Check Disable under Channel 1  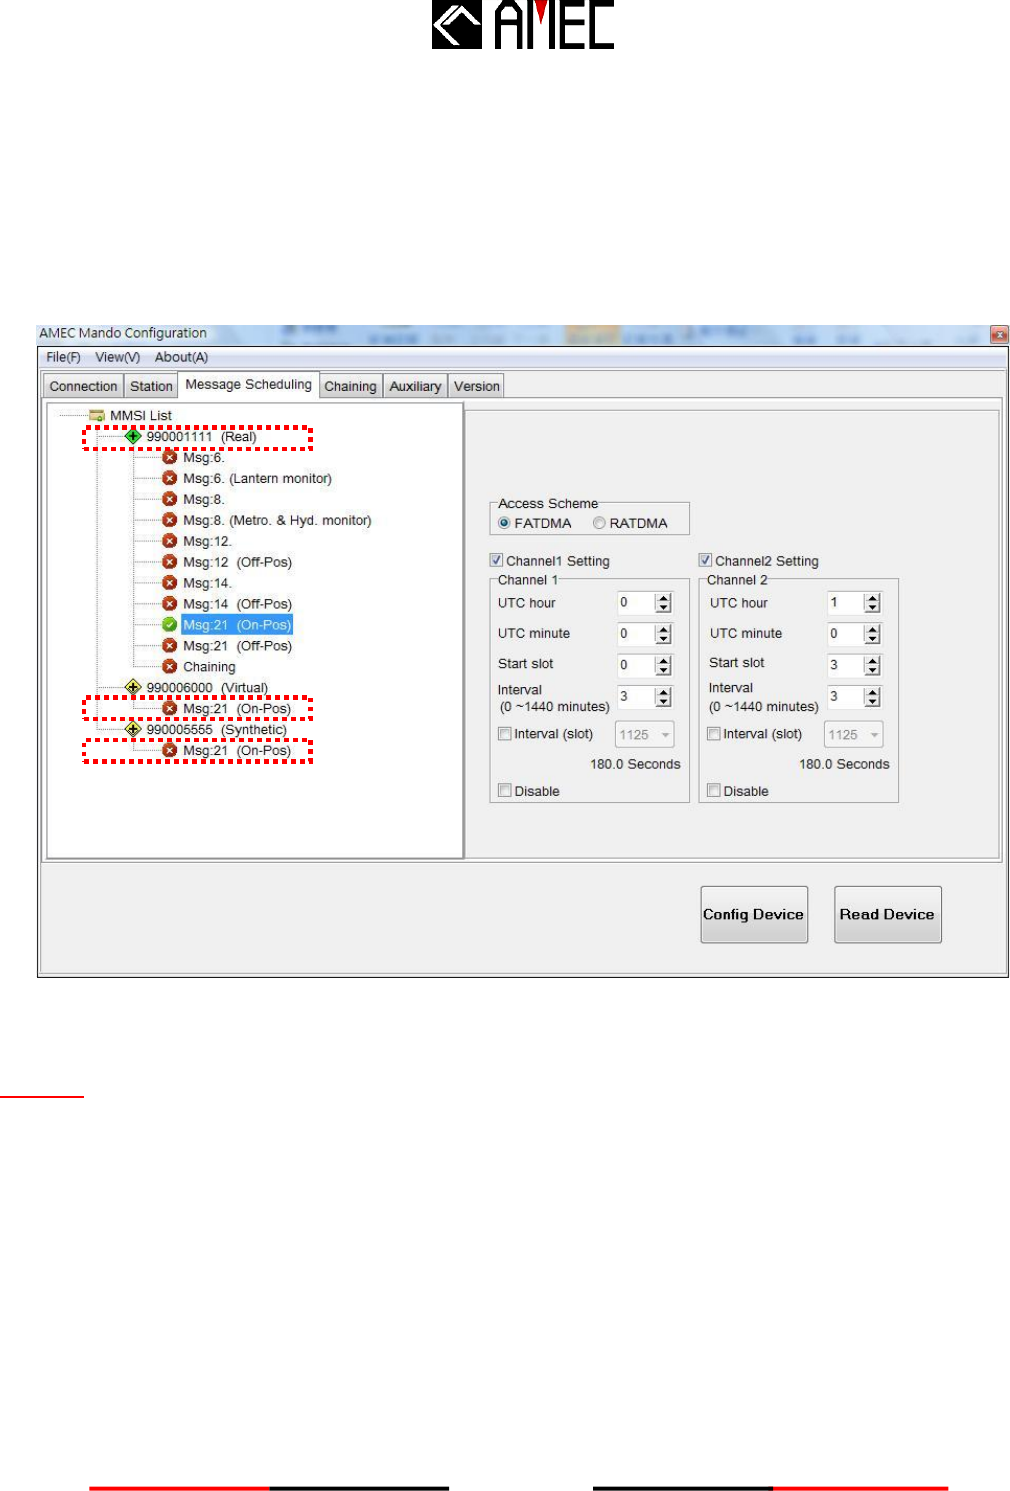505,791
